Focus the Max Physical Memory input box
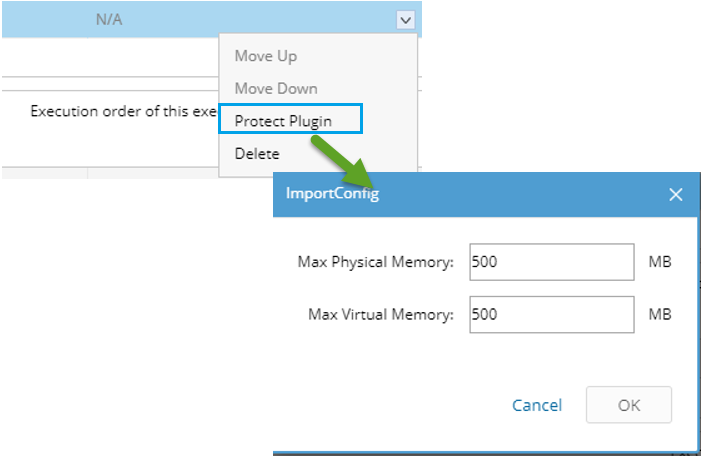This screenshot has width=703, height=459. tap(550, 262)
